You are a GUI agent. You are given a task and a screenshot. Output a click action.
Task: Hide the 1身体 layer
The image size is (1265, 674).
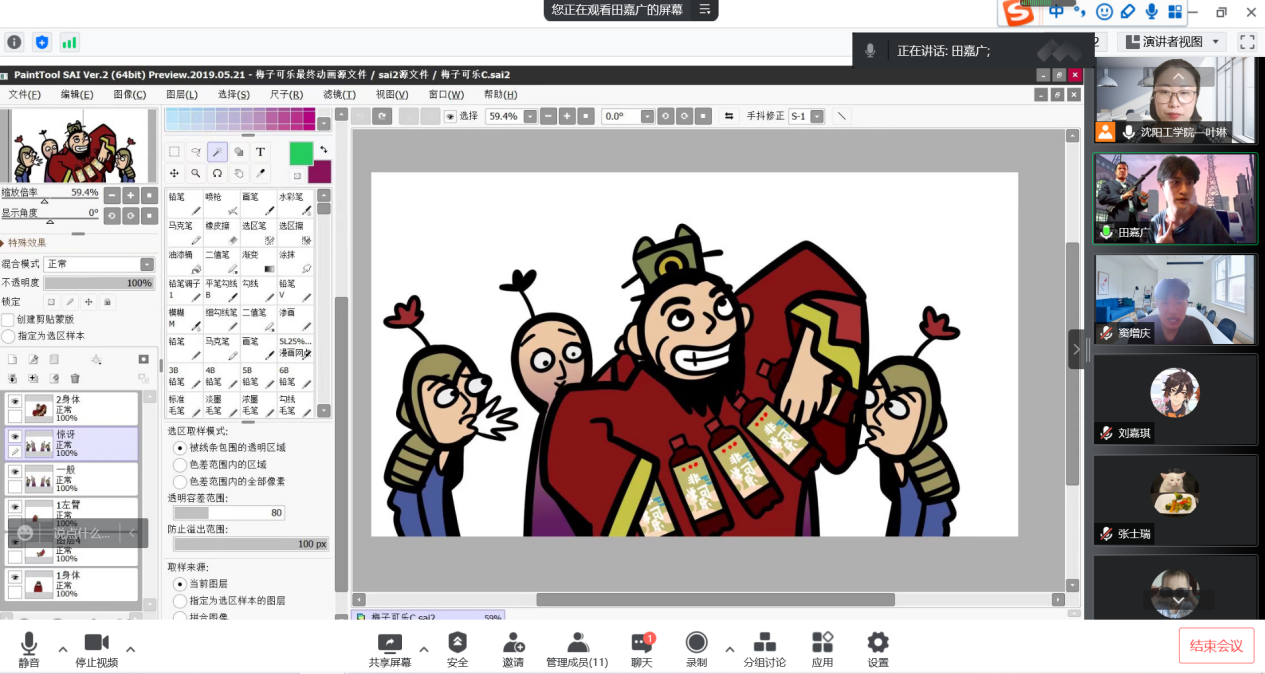[14, 577]
